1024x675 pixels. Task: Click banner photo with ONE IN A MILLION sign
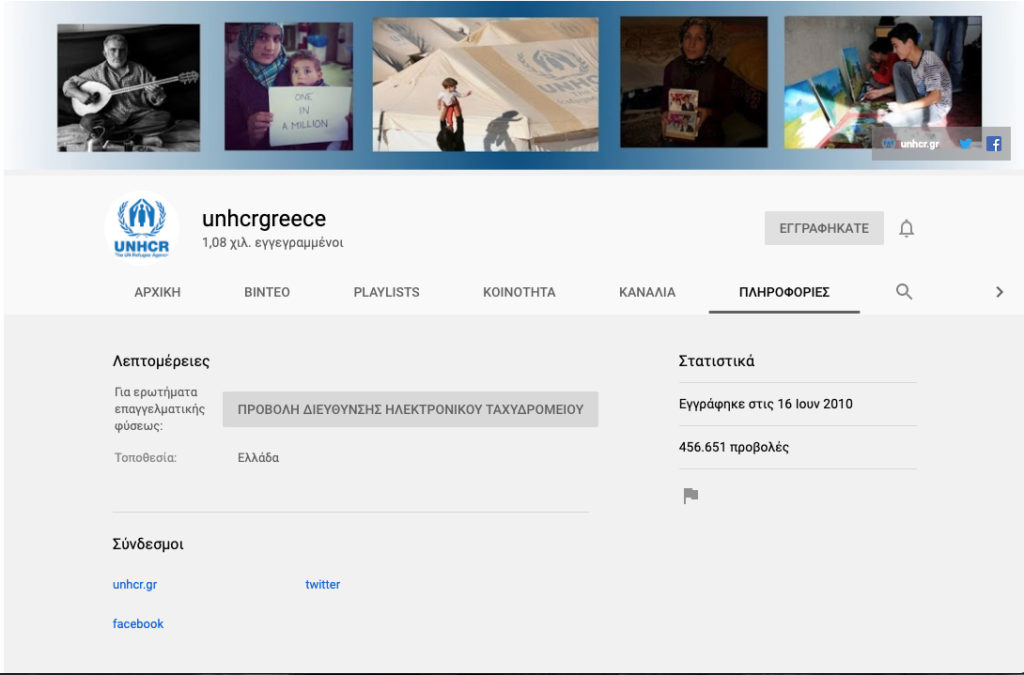coord(289,86)
